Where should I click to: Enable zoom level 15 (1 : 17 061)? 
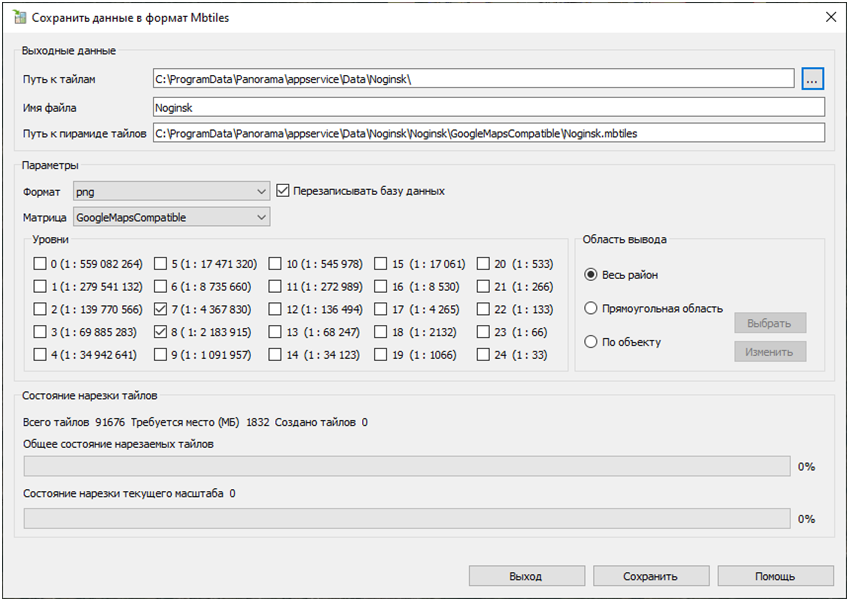pos(381,264)
